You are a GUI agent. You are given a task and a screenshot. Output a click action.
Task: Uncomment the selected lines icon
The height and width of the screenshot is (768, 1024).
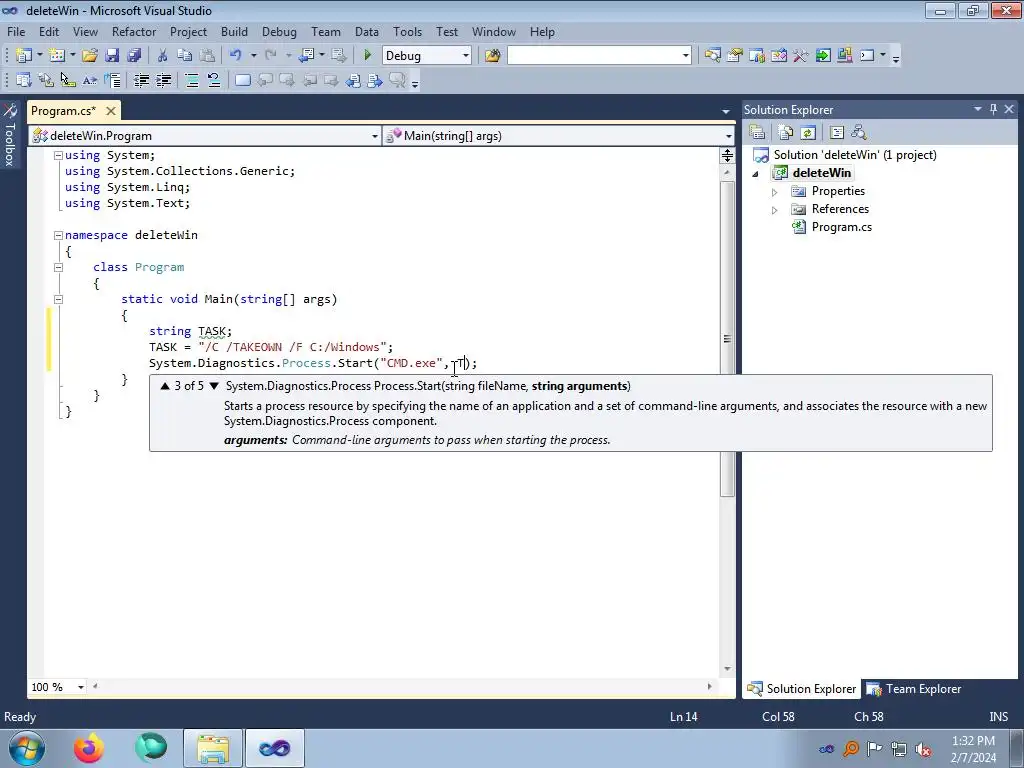point(214,80)
